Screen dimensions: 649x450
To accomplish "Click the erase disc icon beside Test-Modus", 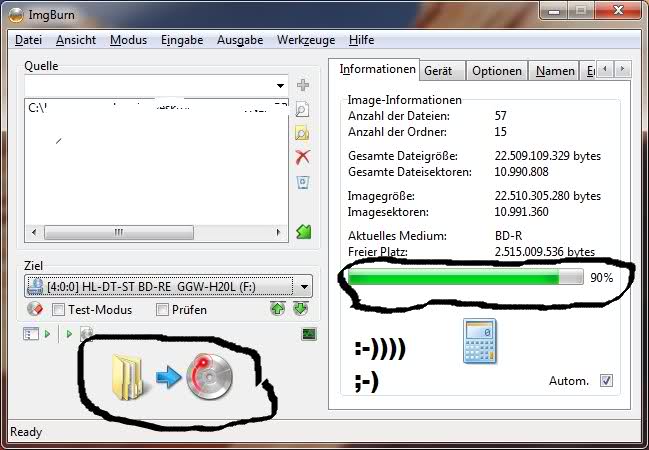I will [x=35, y=309].
